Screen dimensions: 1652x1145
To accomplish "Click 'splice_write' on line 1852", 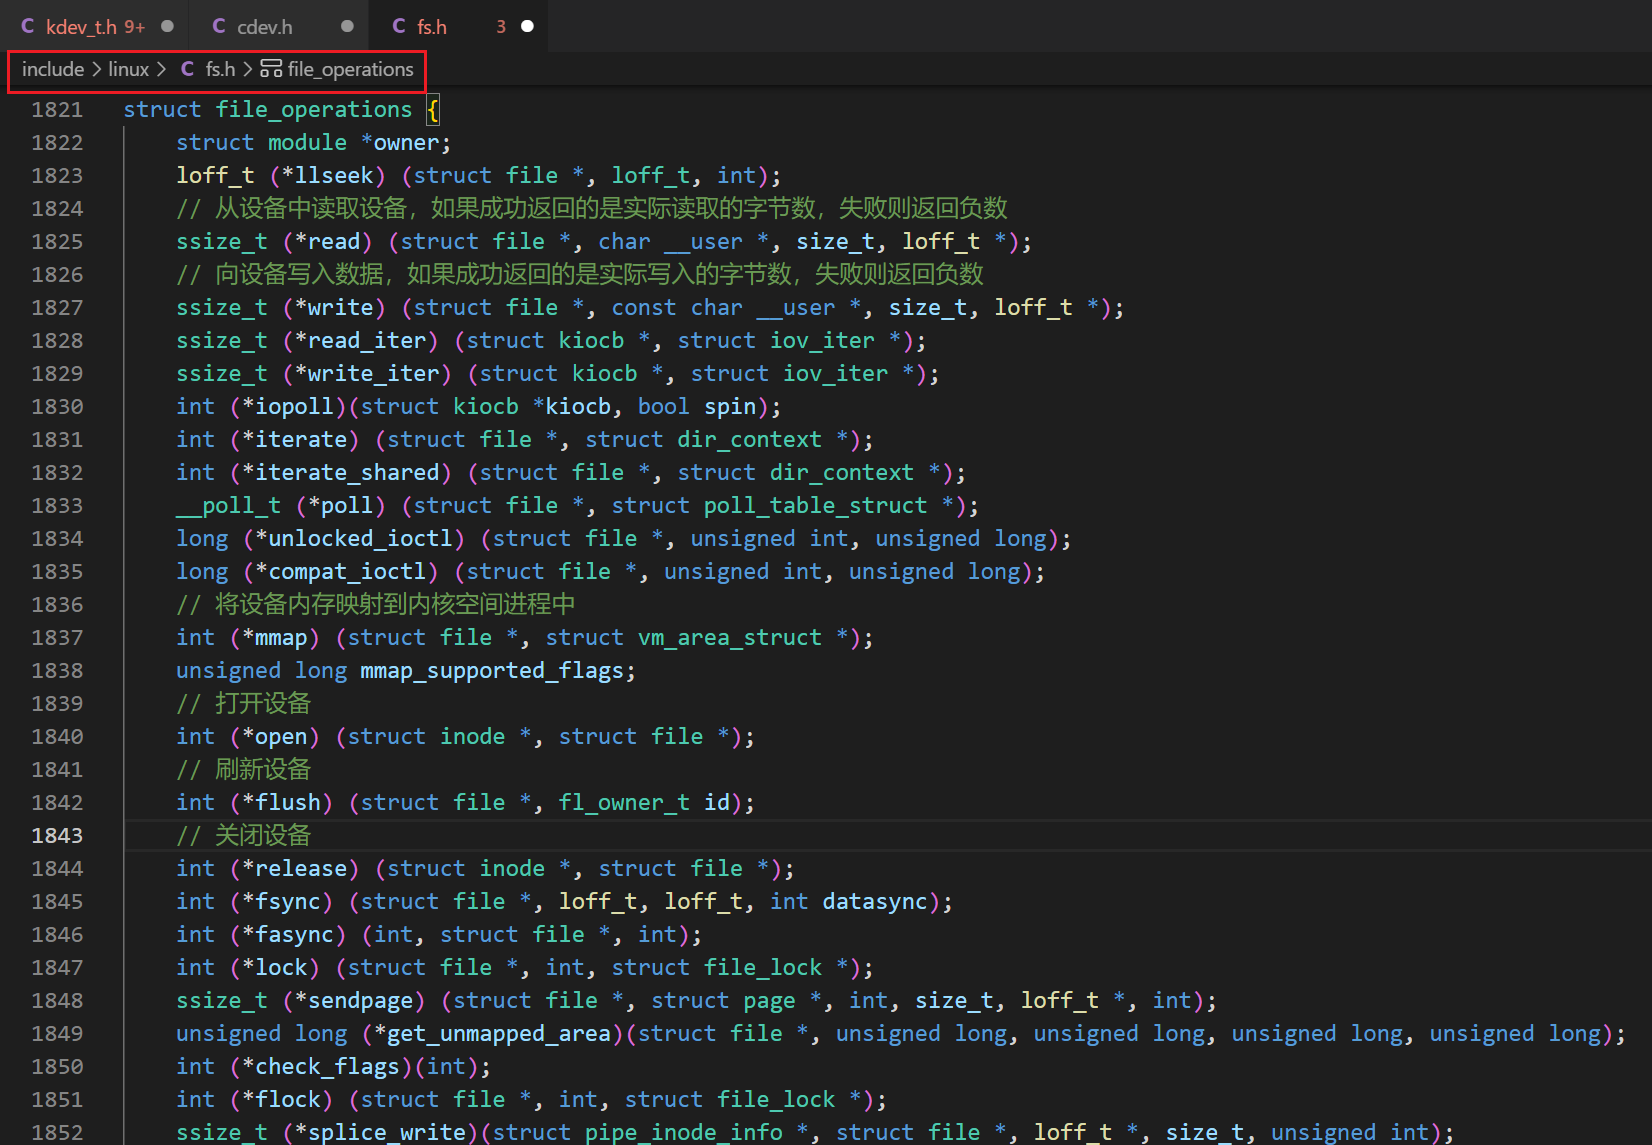I will click(x=387, y=1133).
